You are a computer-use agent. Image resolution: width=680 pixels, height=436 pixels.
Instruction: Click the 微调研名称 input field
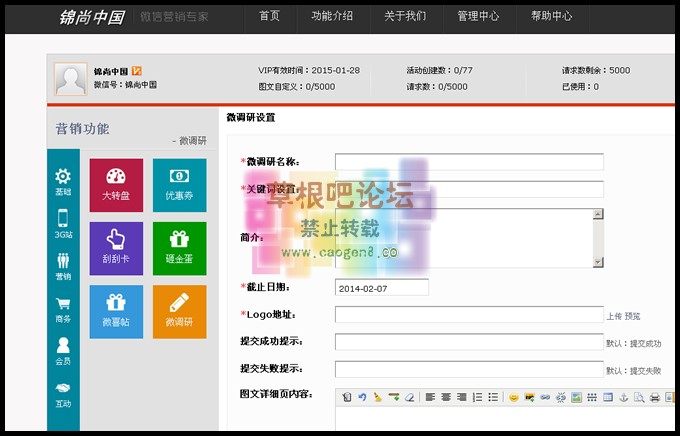click(469, 162)
